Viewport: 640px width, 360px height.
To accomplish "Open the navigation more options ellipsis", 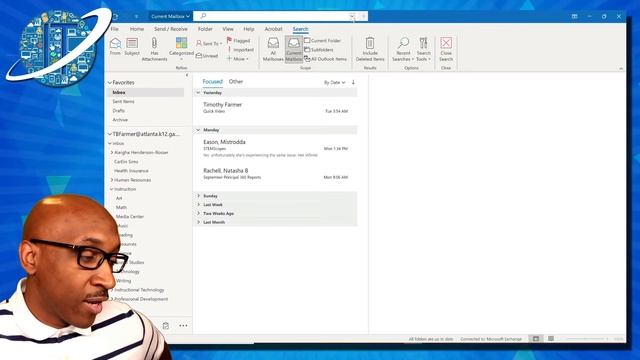I will point(183,326).
